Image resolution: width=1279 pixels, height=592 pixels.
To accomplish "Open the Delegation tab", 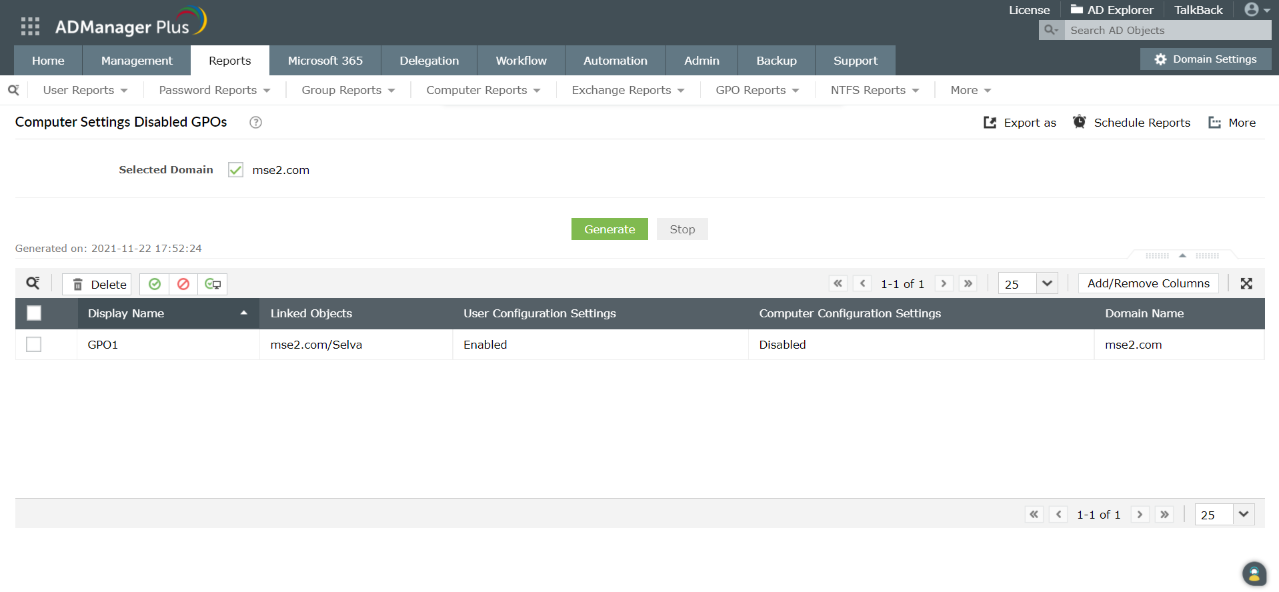I will [429, 60].
